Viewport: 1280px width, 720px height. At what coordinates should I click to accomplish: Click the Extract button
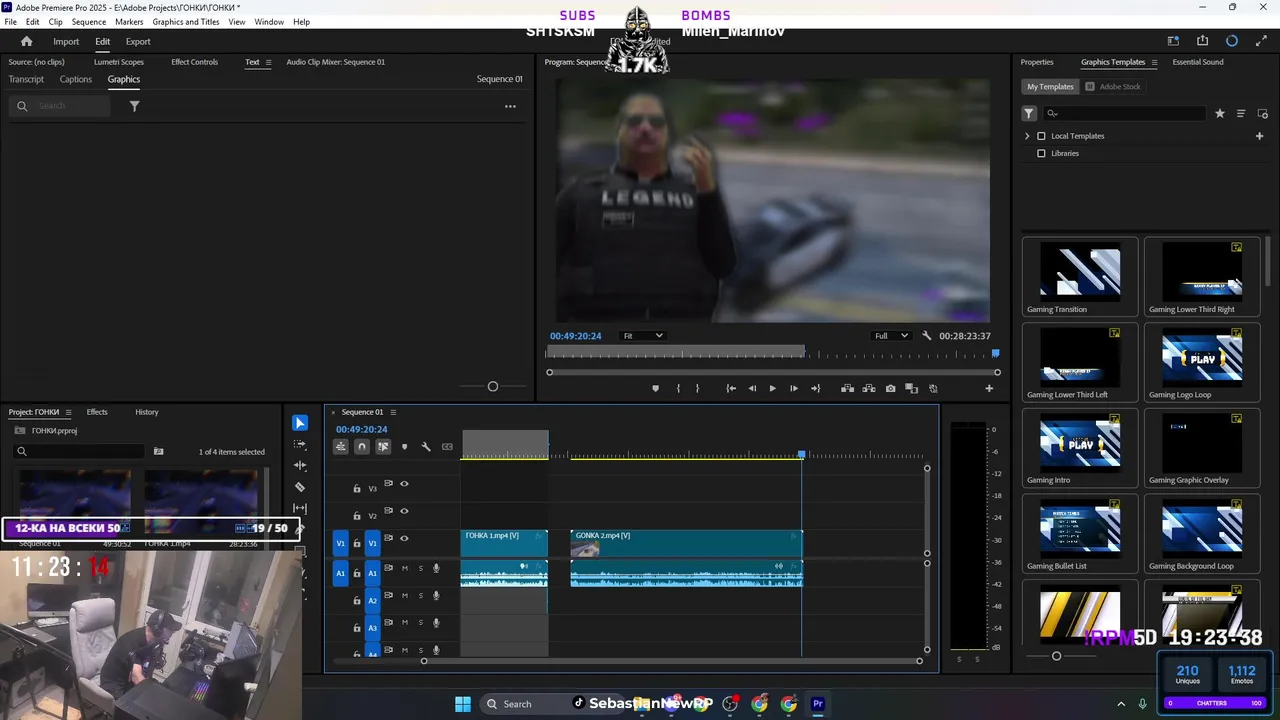[869, 388]
